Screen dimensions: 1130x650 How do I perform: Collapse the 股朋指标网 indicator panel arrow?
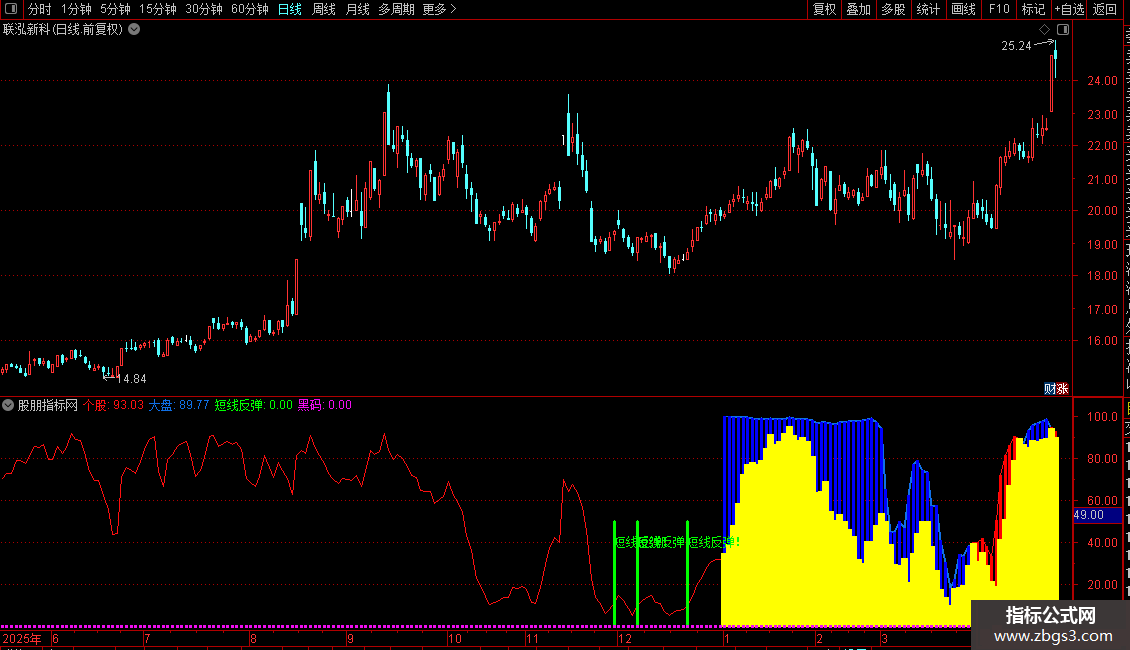pyautogui.click(x=8, y=405)
